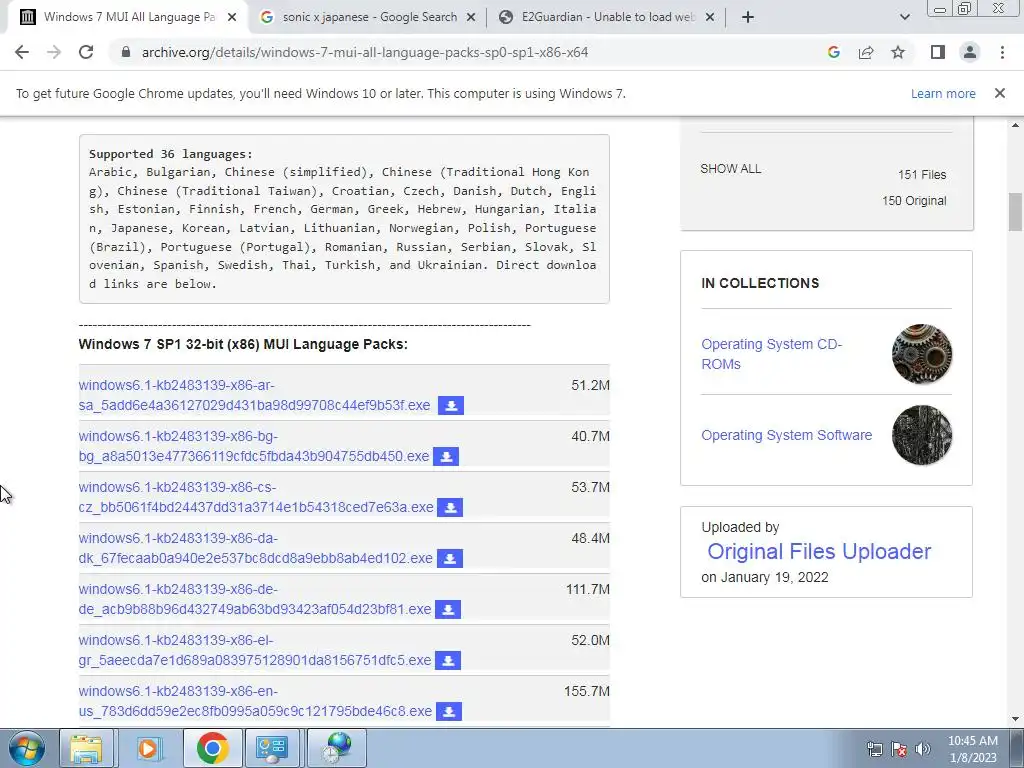Click the download icon for da-dk pack
The height and width of the screenshot is (768, 1024).
pyautogui.click(x=449, y=558)
